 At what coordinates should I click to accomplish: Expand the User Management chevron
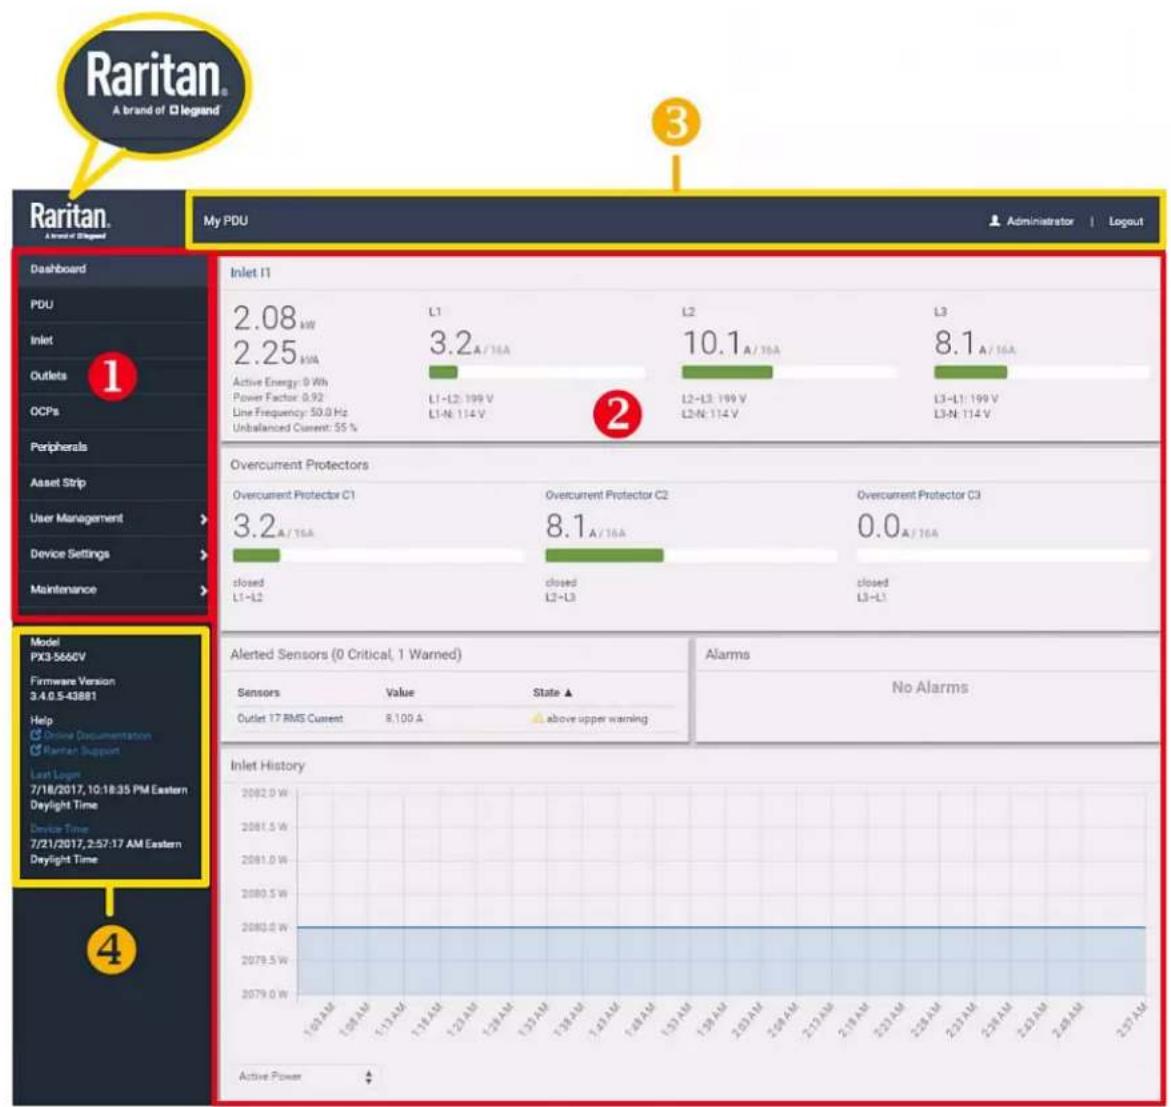point(203,519)
